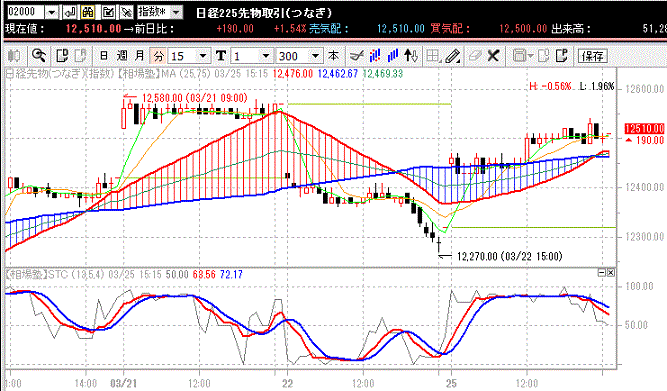Click the STC value 72.17 in blue
The image size is (667, 391).
pos(231,274)
